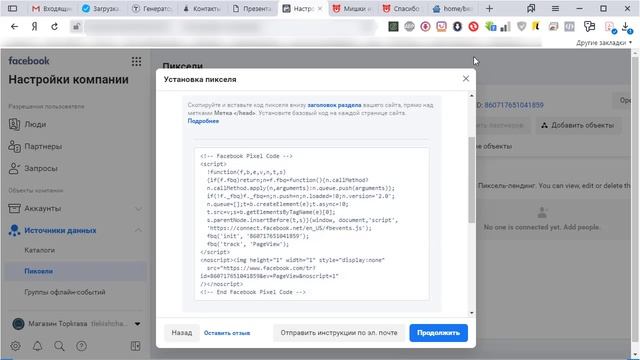Click inside pixel code box to copy
This screenshot has width=640, height=360.
[312, 224]
